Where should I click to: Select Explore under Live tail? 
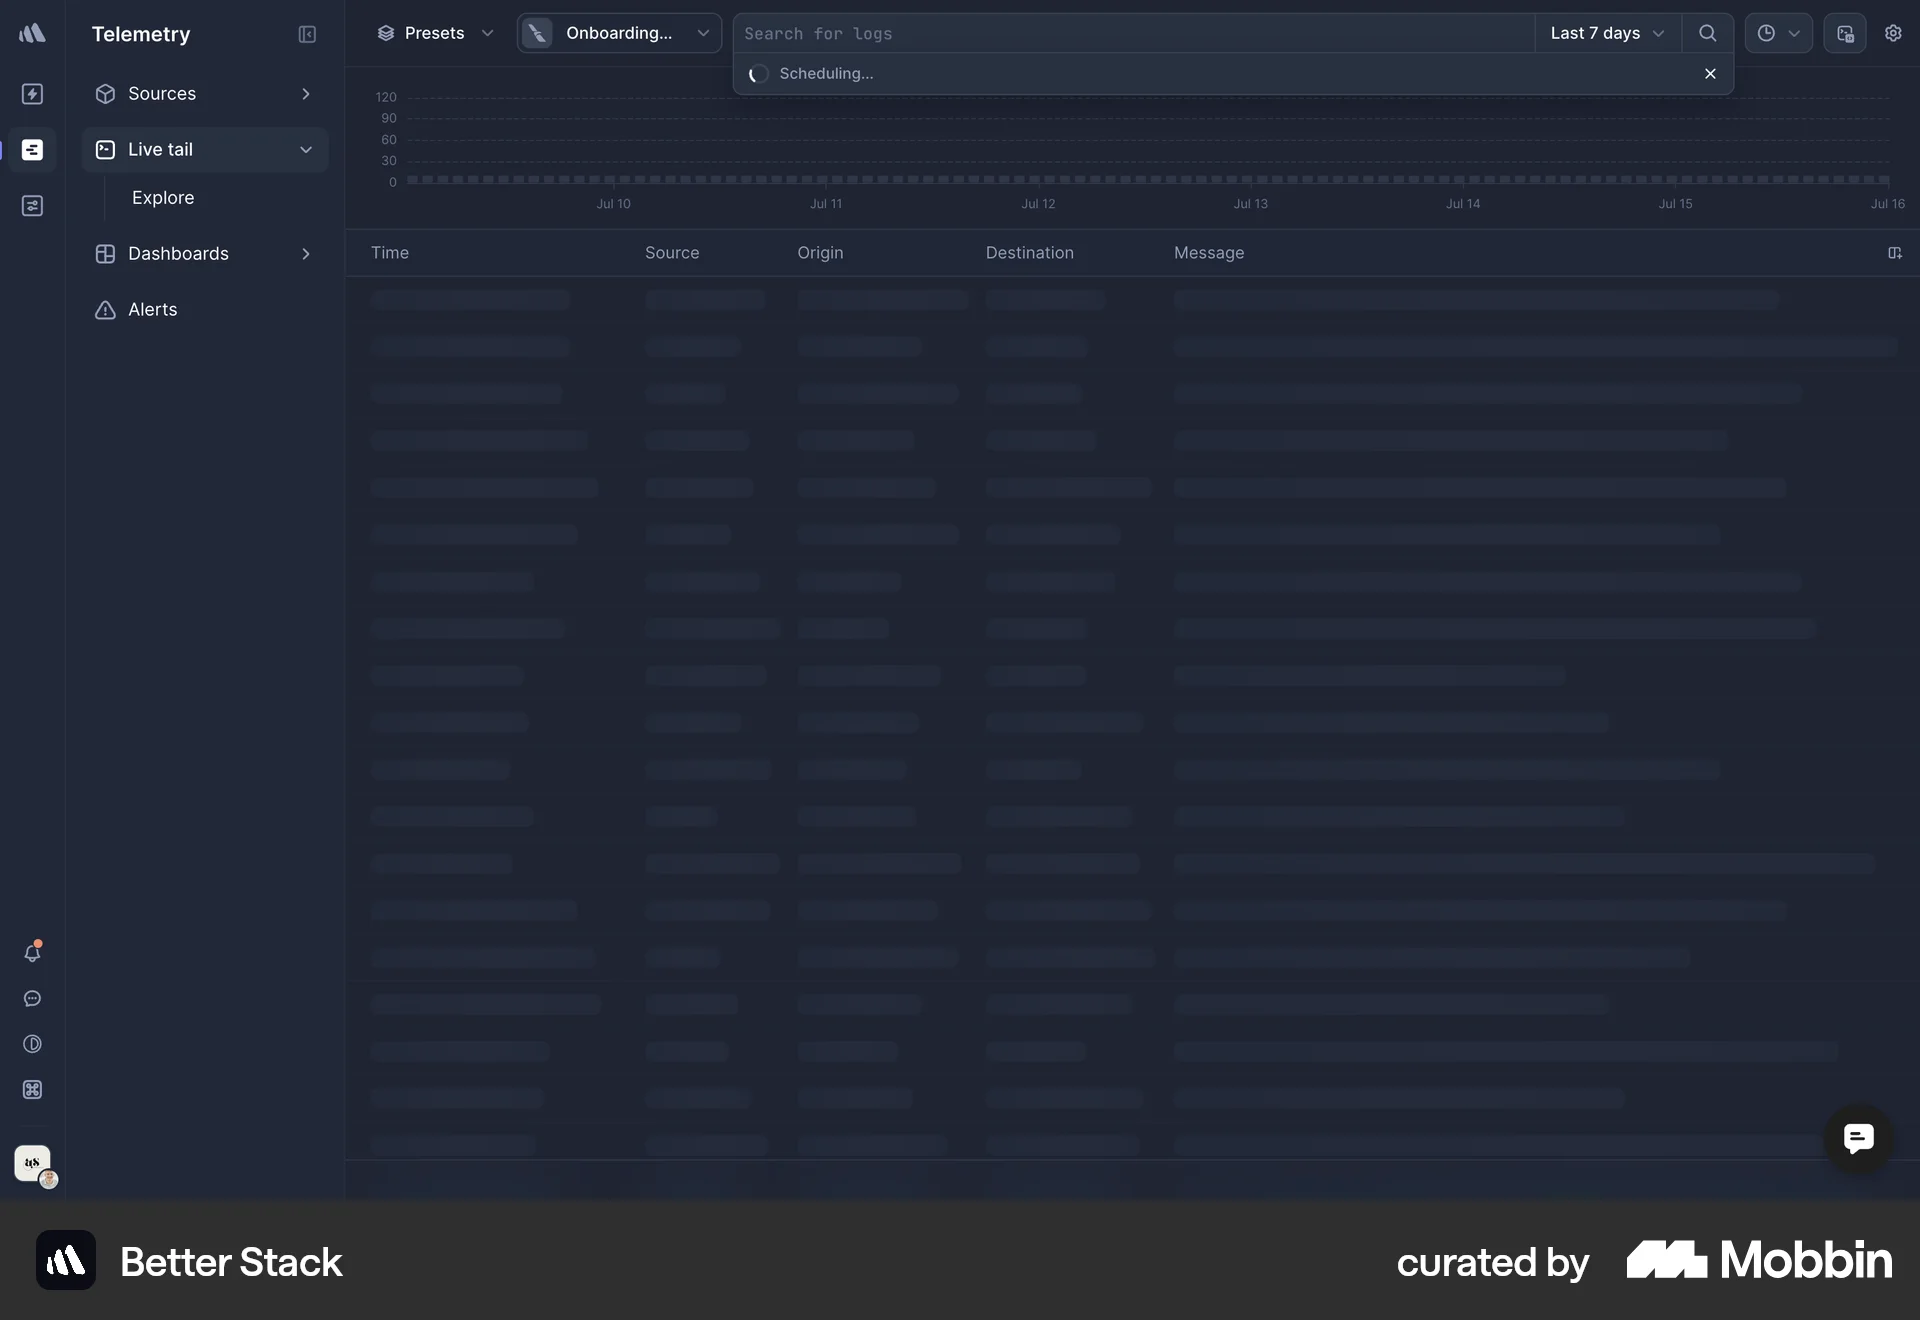click(163, 198)
